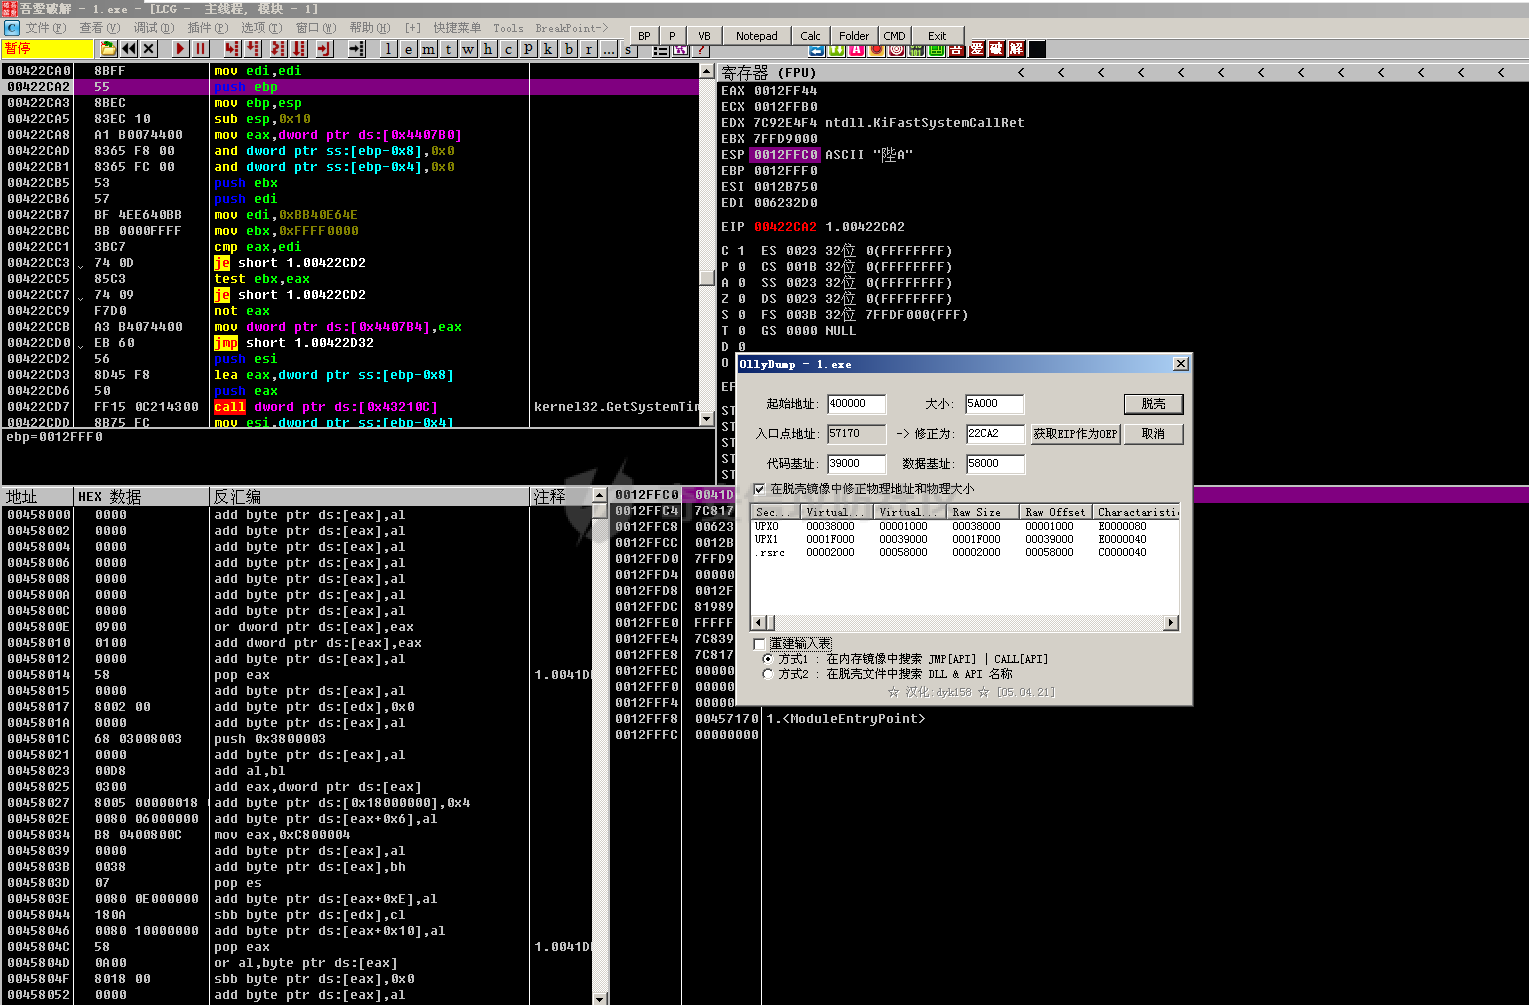Click the Notepad shortcut button
Screen dimensions: 1529x1005
(757, 36)
